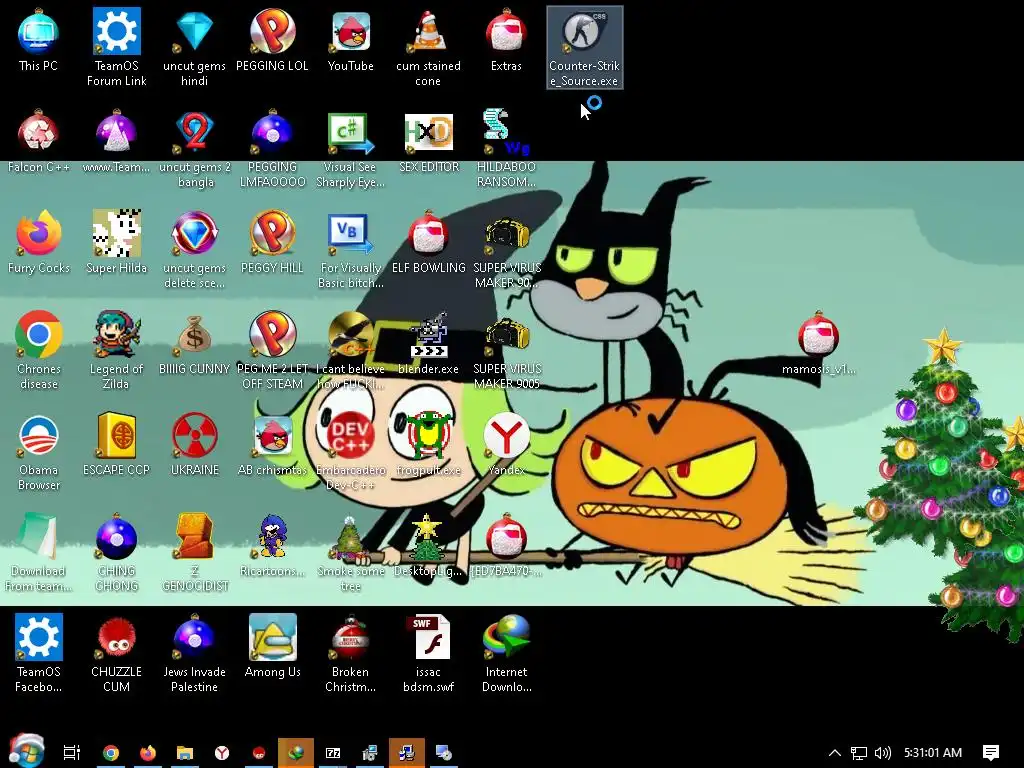The height and width of the screenshot is (768, 1024).
Task: Open the network status tray icon
Action: click(859, 753)
